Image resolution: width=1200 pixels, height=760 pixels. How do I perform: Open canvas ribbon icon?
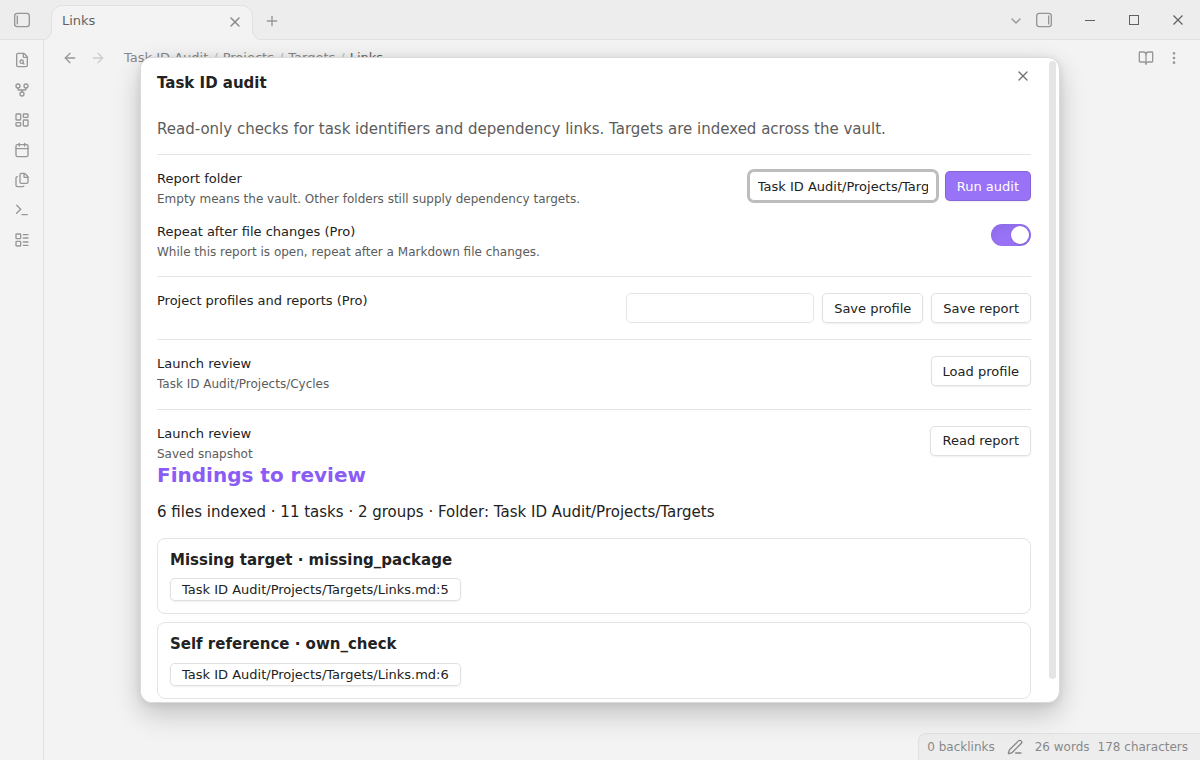(x=22, y=120)
